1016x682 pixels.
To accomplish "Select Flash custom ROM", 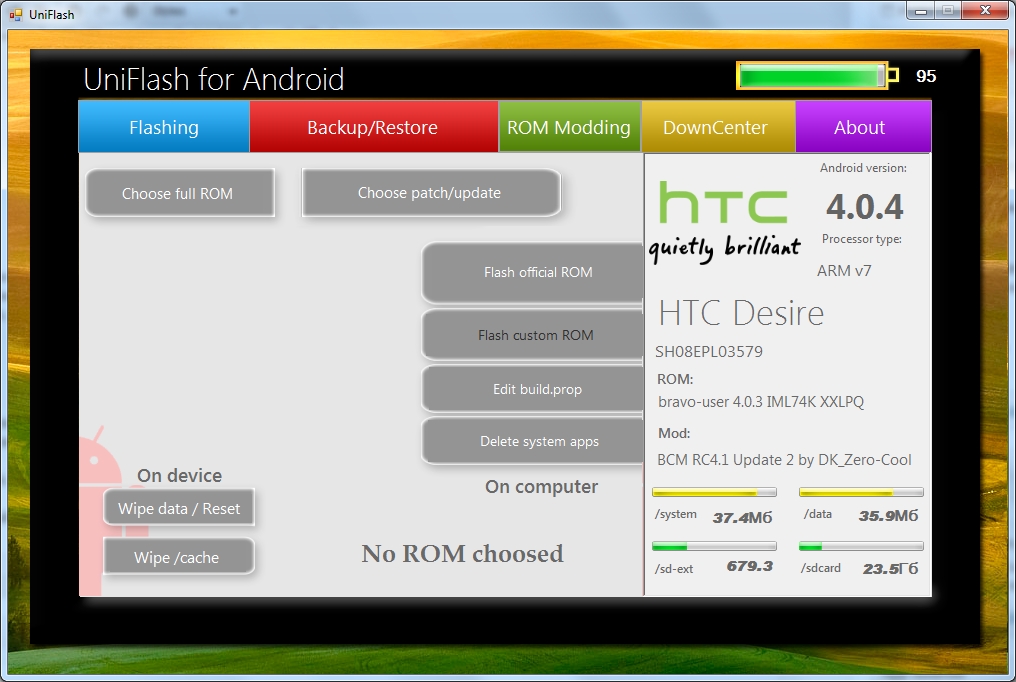I will (x=533, y=335).
